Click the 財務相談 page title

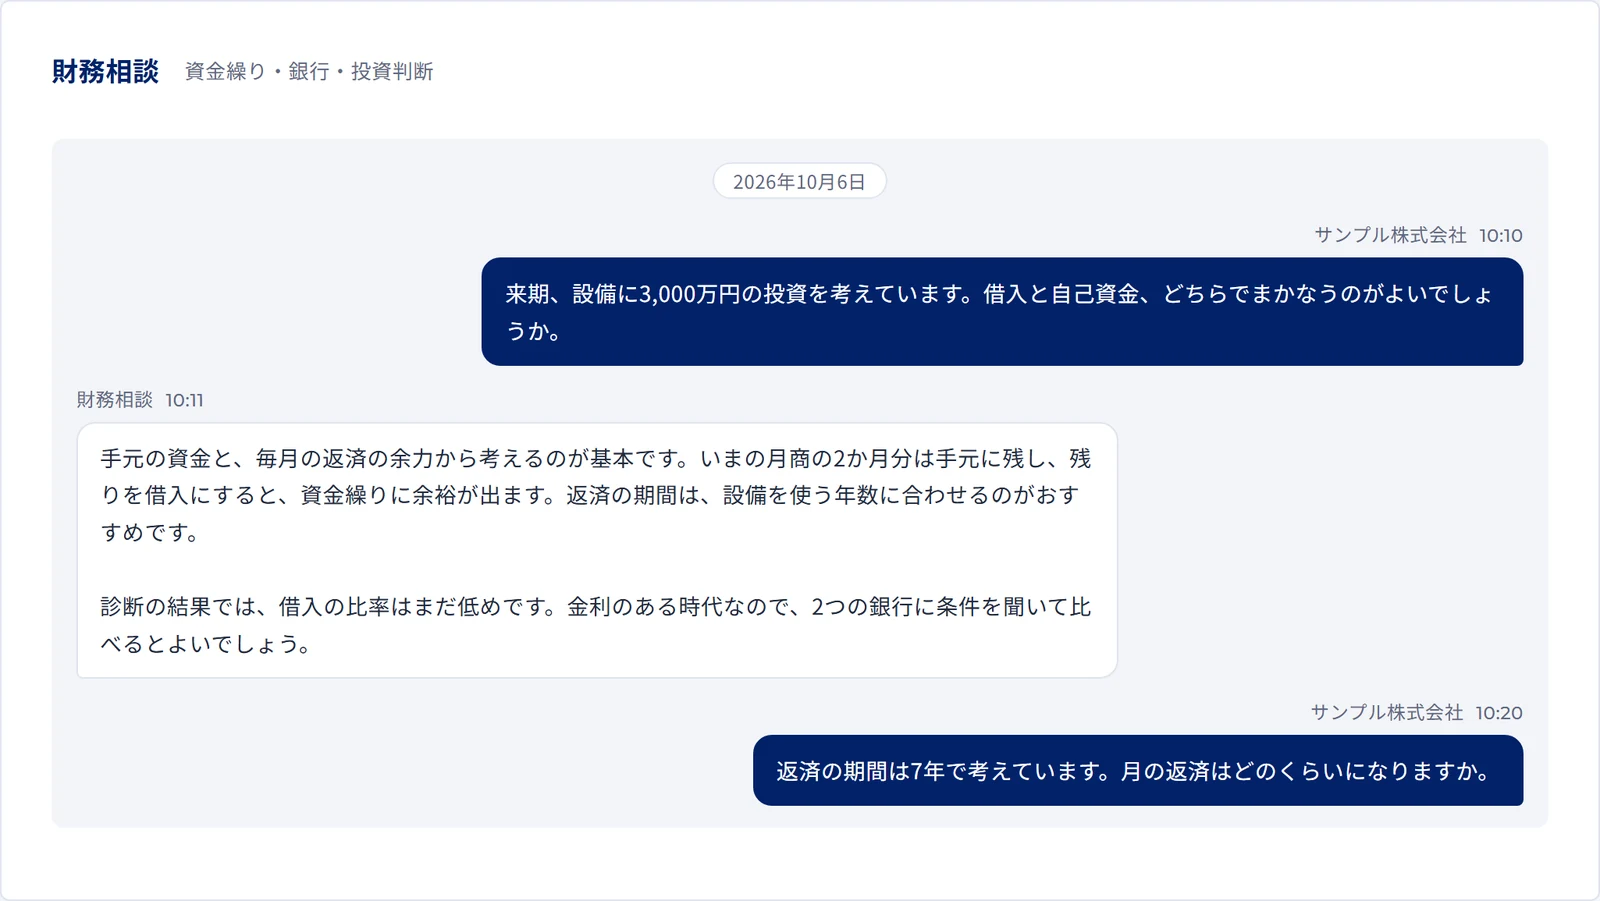coord(105,71)
